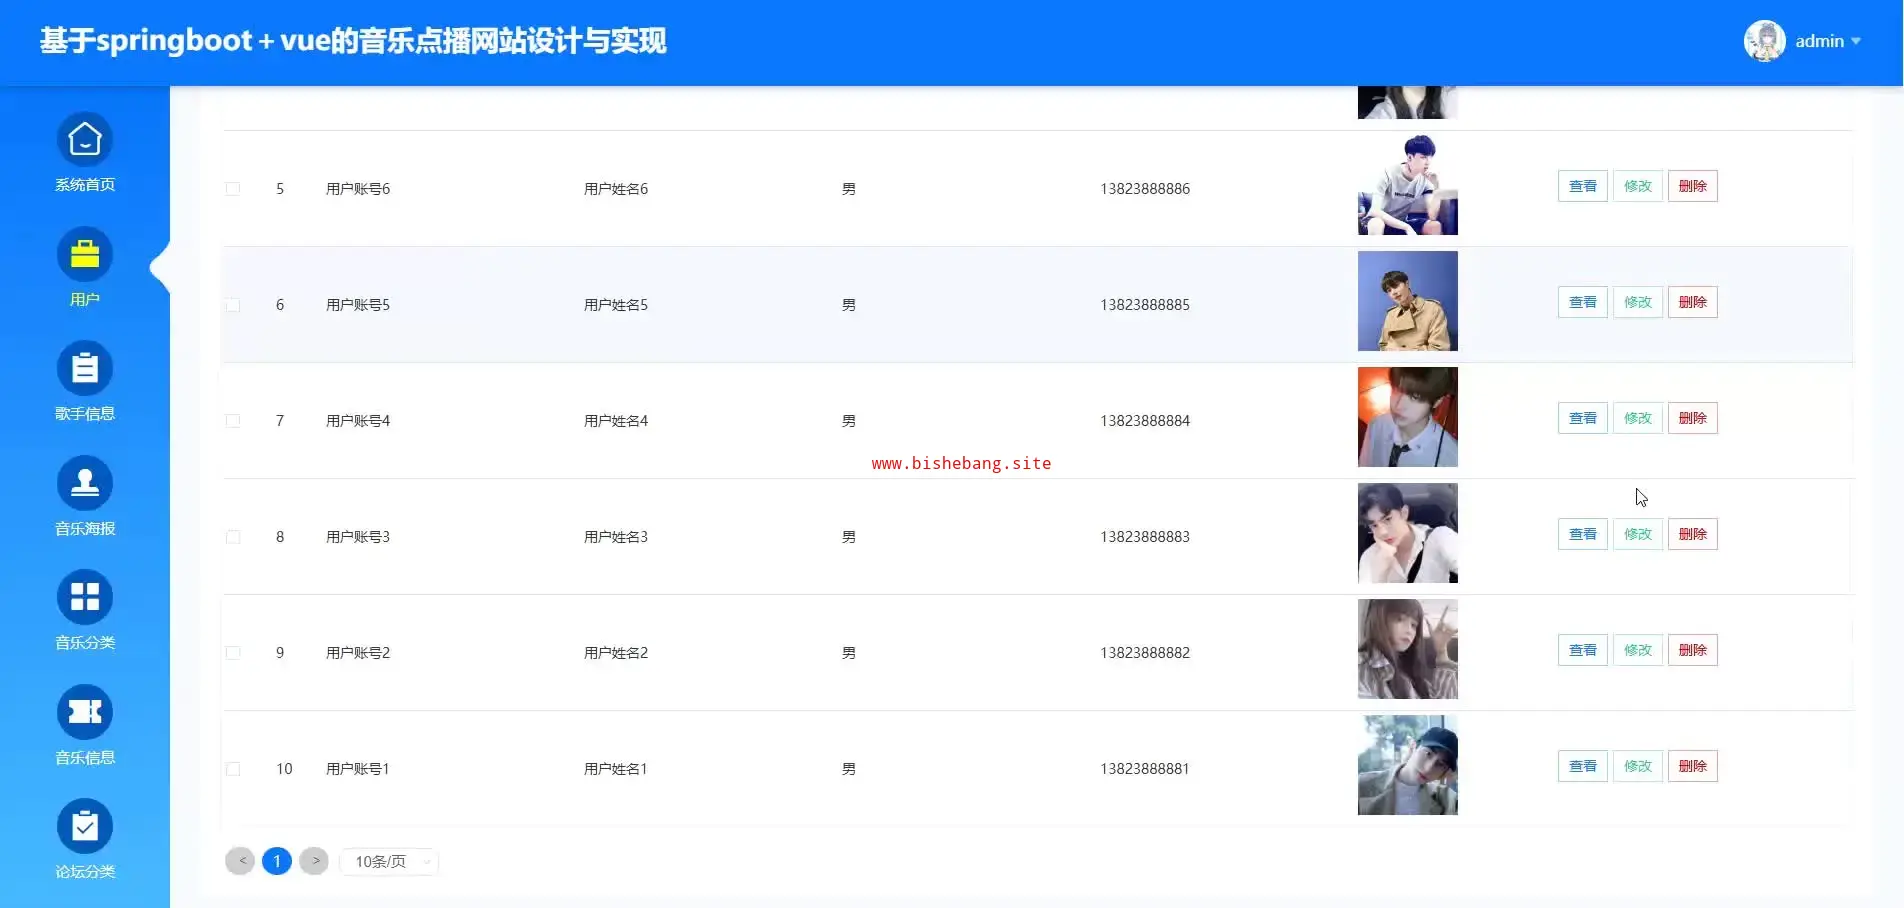Switch to 论坛分类 menu label
Viewport: 1904px width, 908px height.
[x=85, y=872]
